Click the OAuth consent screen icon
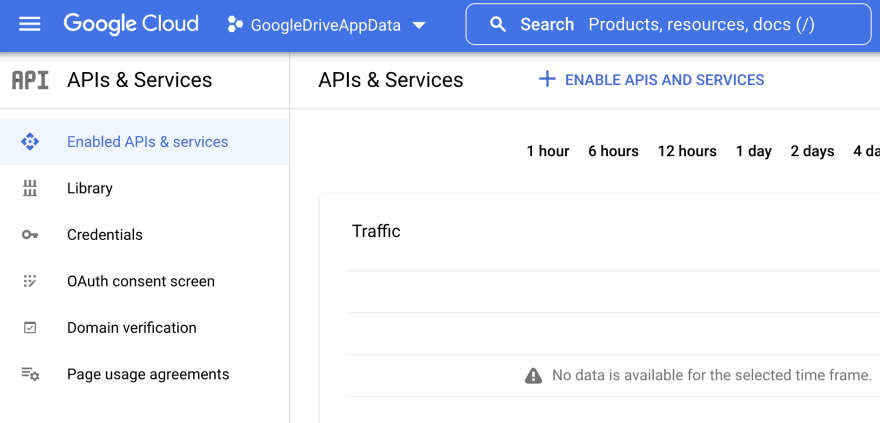This screenshot has height=423, width=880. click(x=30, y=281)
